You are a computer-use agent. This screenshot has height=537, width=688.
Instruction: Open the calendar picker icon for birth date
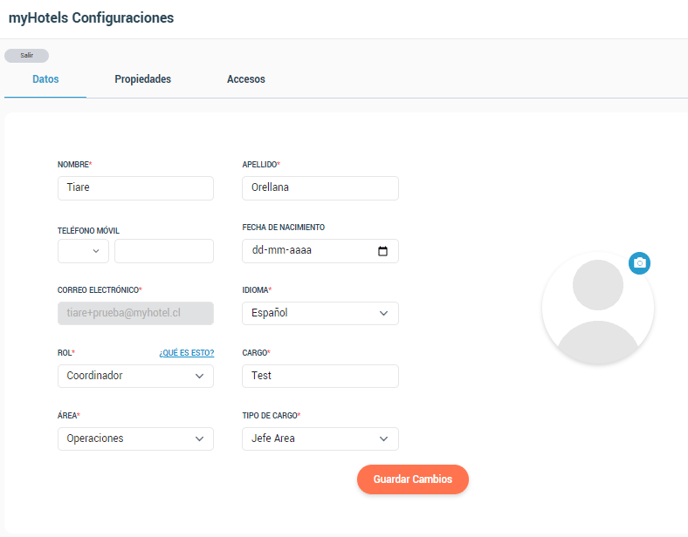pos(383,251)
